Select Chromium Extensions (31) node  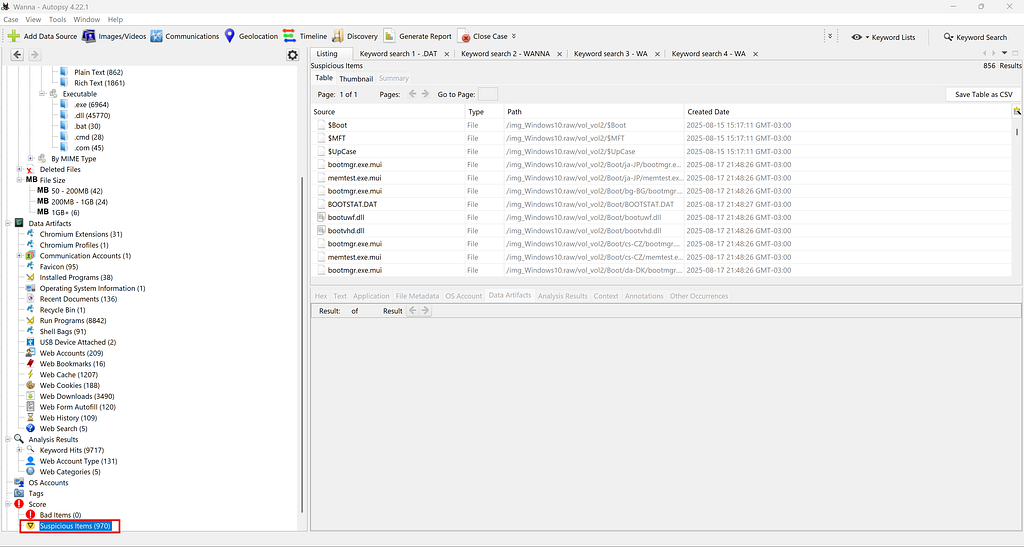point(80,234)
